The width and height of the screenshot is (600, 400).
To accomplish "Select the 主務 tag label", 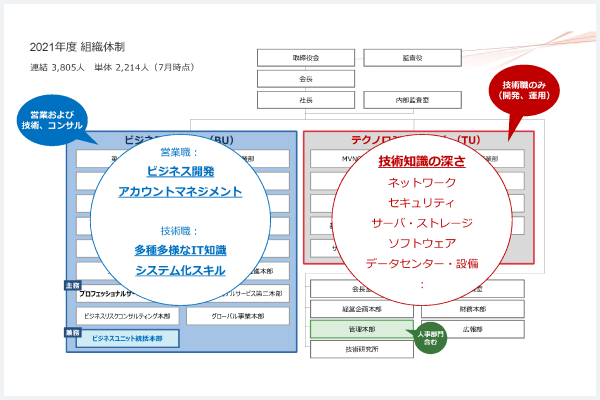I will point(70,285).
